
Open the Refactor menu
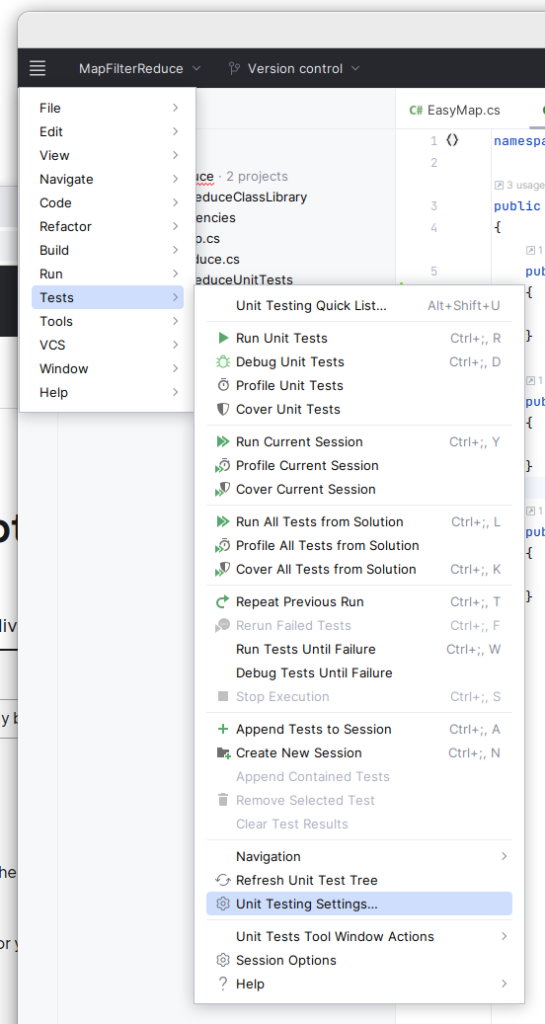click(108, 227)
